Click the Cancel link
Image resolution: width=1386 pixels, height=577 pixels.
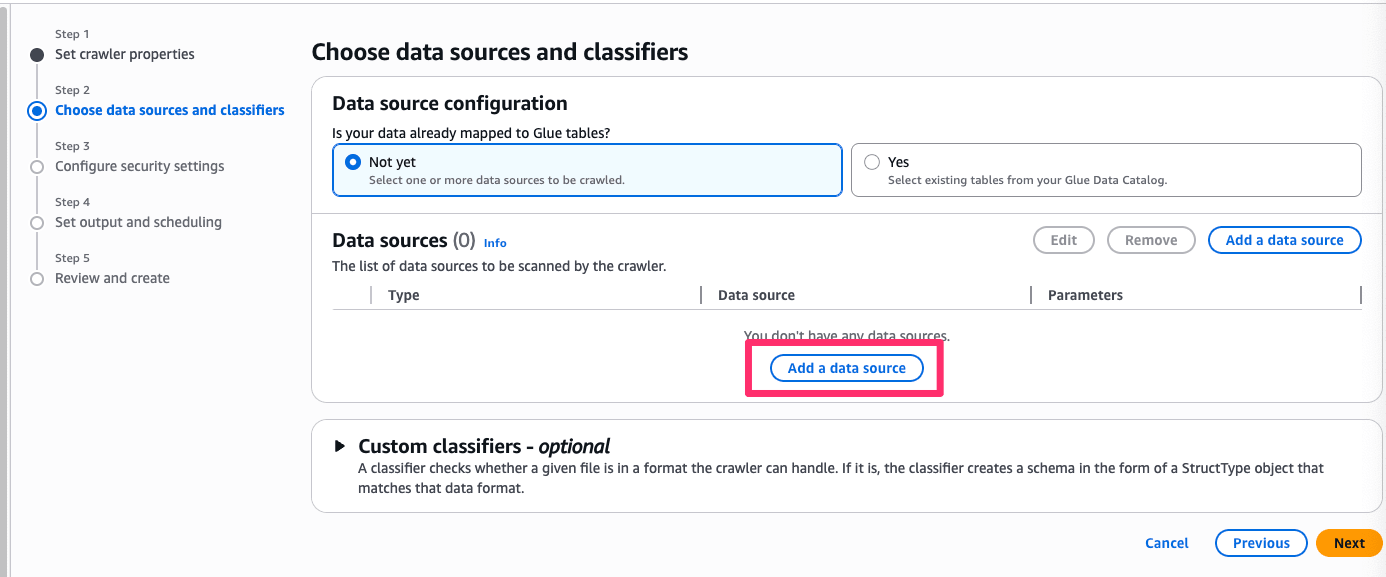(1166, 543)
